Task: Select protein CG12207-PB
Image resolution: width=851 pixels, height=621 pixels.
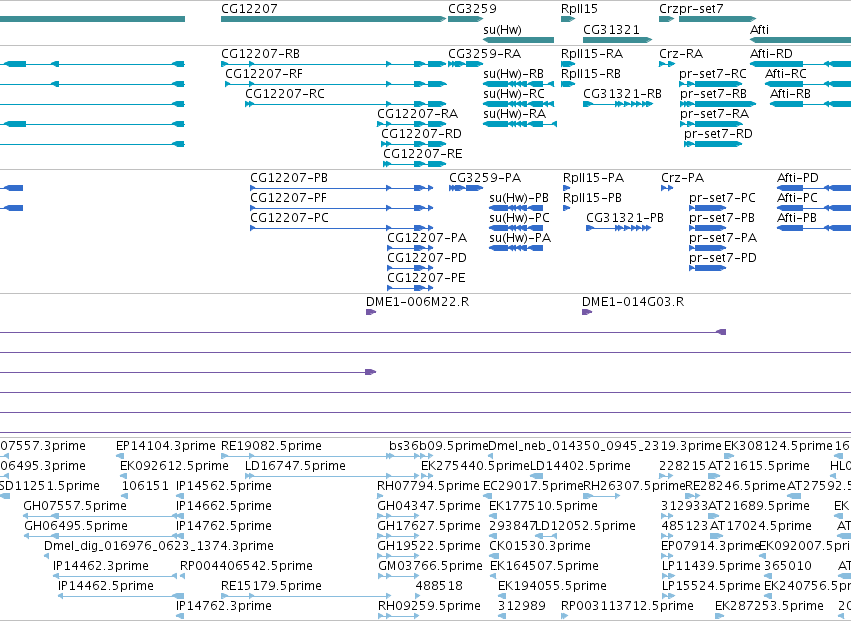Action: click(x=341, y=188)
